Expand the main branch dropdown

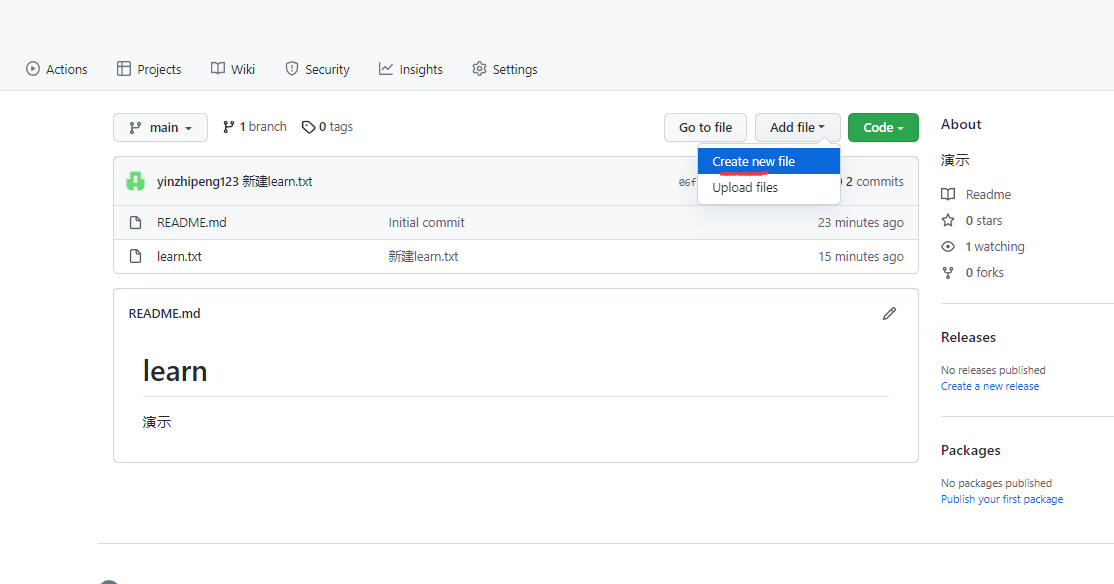pyautogui.click(x=161, y=127)
